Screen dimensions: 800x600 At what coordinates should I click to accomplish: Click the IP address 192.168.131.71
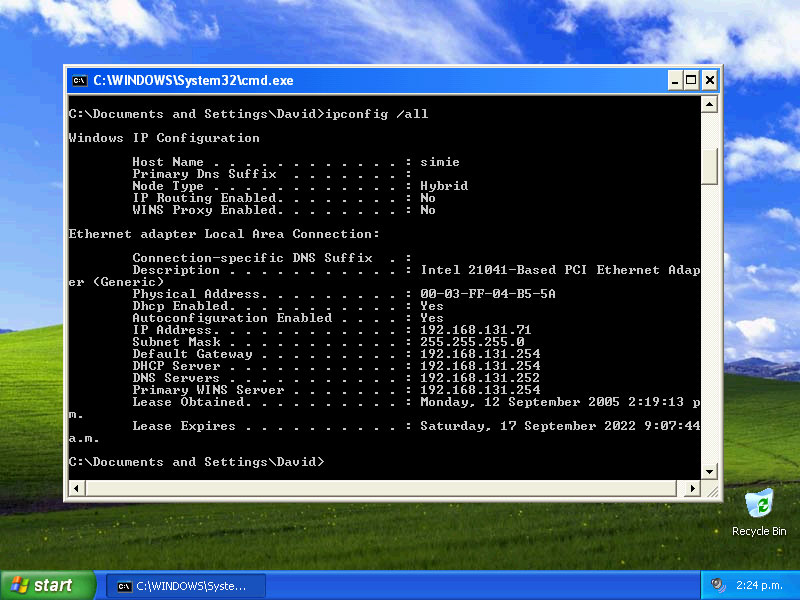pyautogui.click(x=476, y=330)
